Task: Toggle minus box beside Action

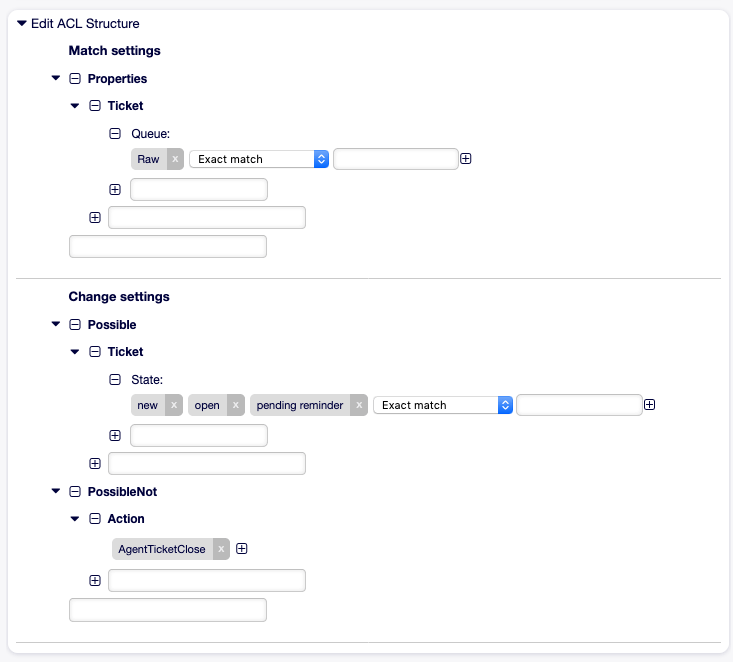Action: coord(95,519)
